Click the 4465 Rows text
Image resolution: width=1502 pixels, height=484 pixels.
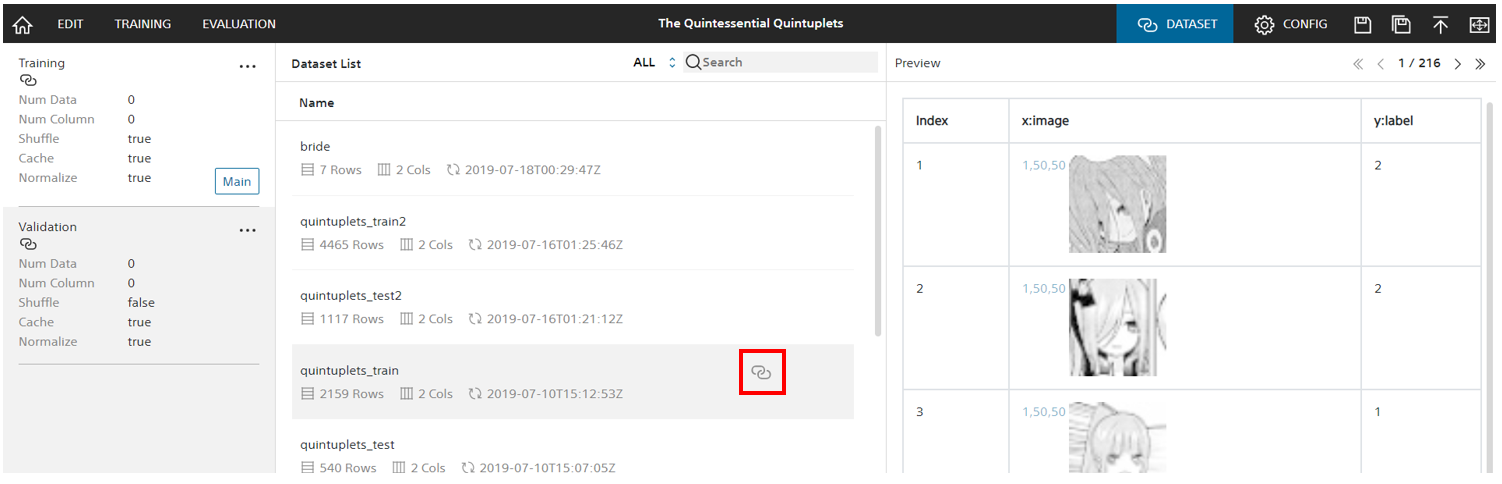click(x=351, y=245)
